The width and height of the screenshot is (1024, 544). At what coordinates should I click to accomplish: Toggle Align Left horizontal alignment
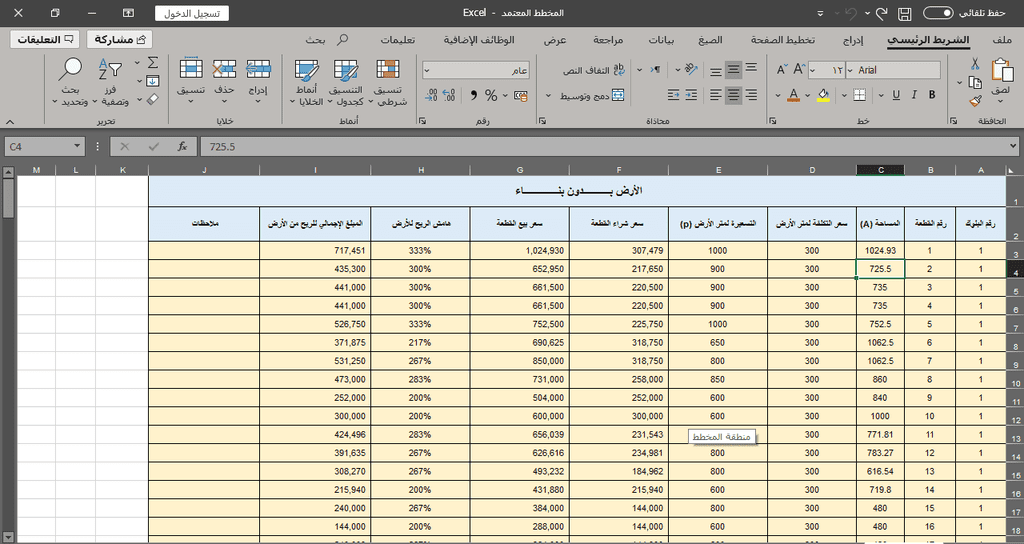pyautogui.click(x=716, y=95)
